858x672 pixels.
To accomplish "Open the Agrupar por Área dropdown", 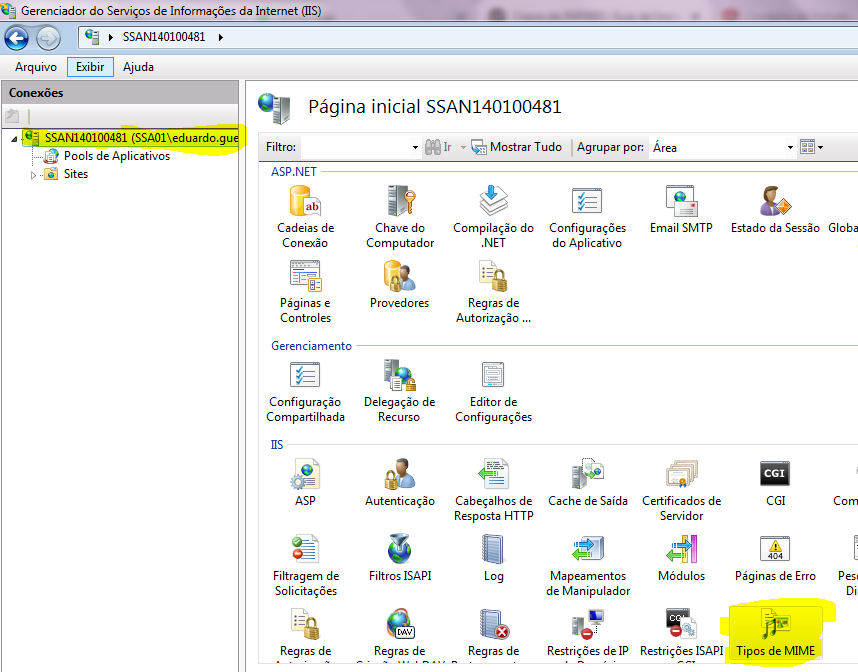I will pyautogui.click(x=790, y=147).
